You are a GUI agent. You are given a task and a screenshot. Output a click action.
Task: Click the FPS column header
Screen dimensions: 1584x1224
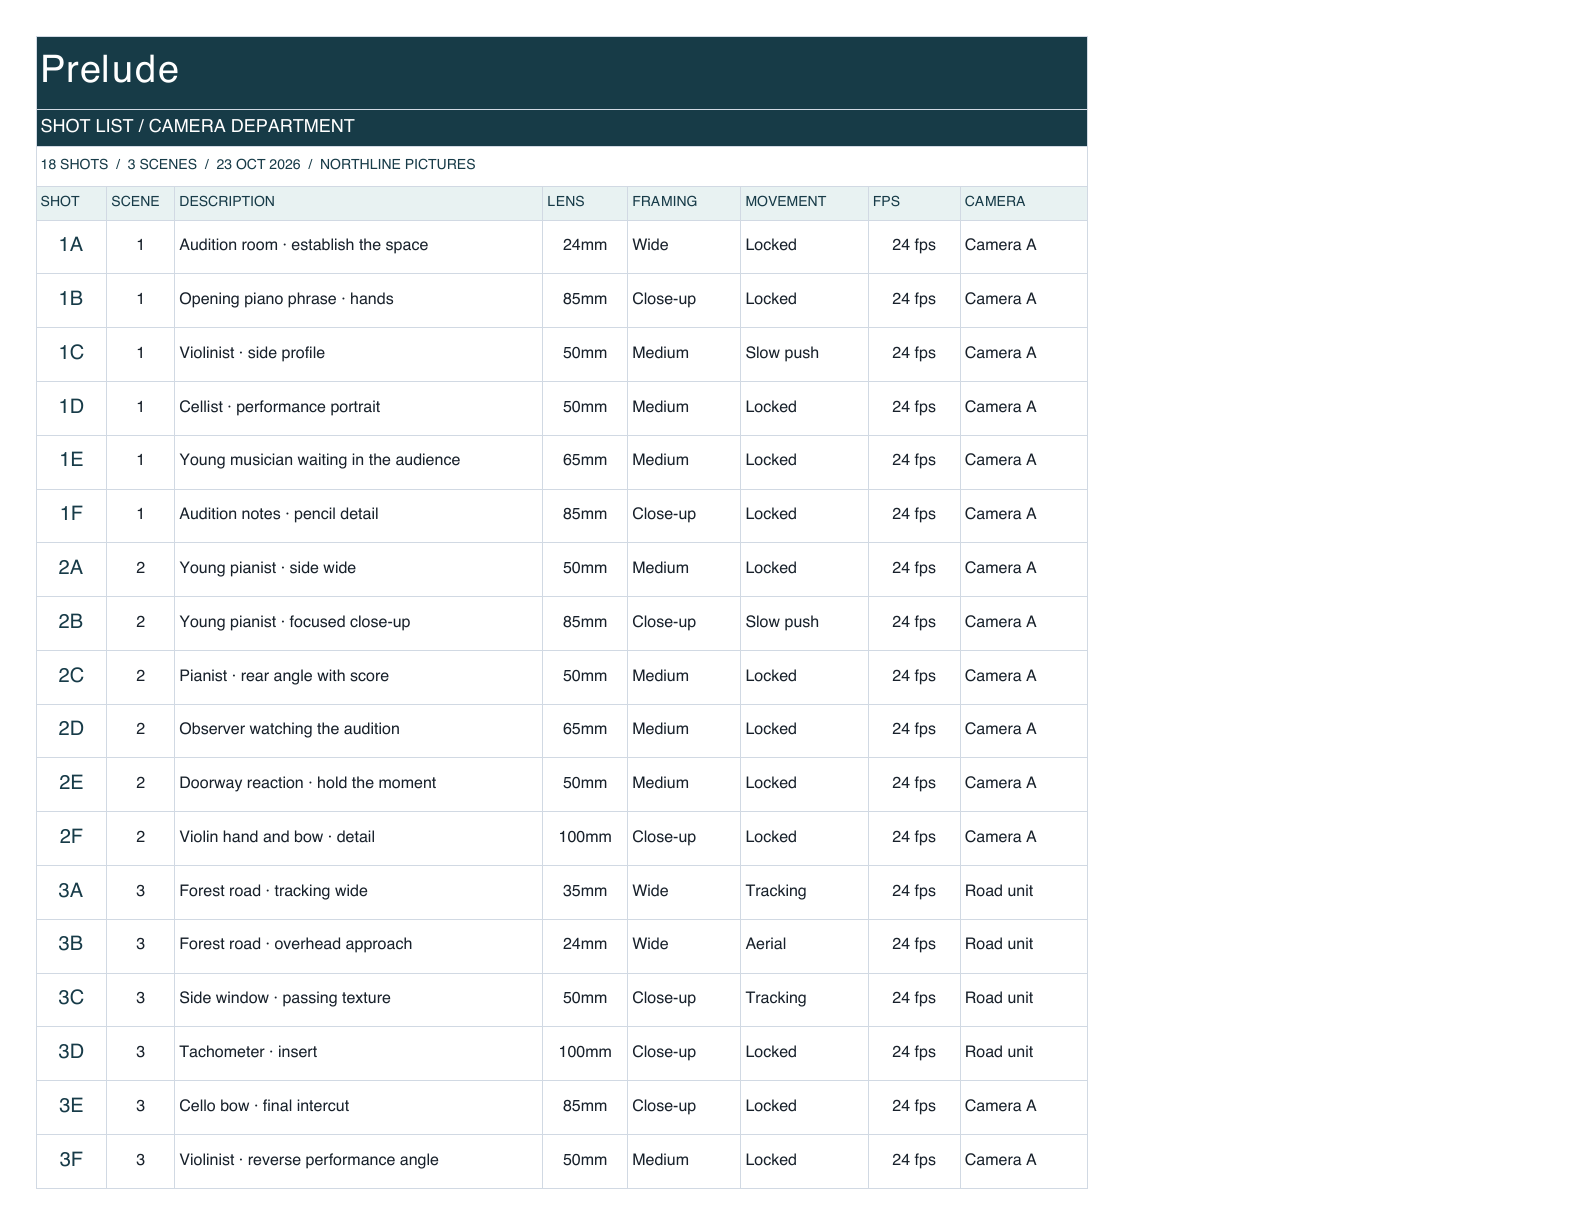(886, 201)
